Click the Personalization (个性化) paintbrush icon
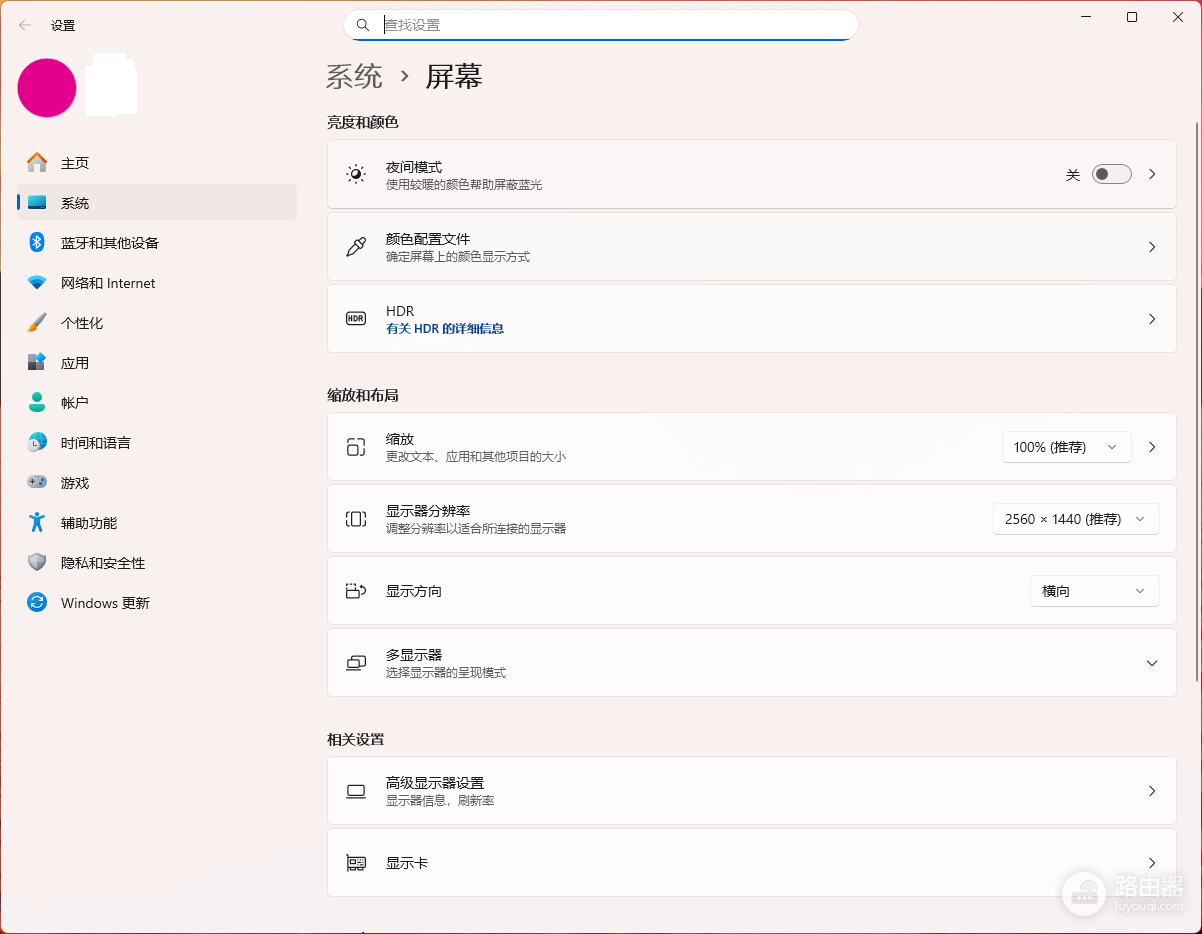The height and width of the screenshot is (934, 1202). click(37, 322)
